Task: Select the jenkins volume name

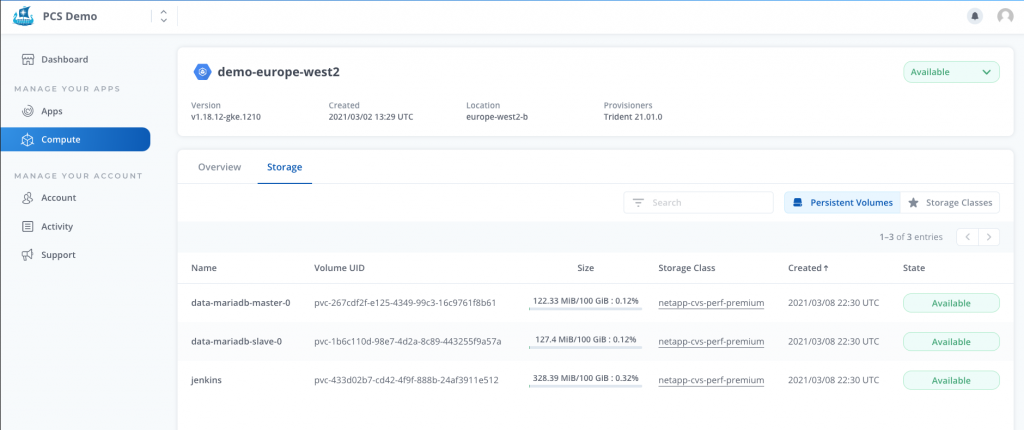Action: point(206,380)
